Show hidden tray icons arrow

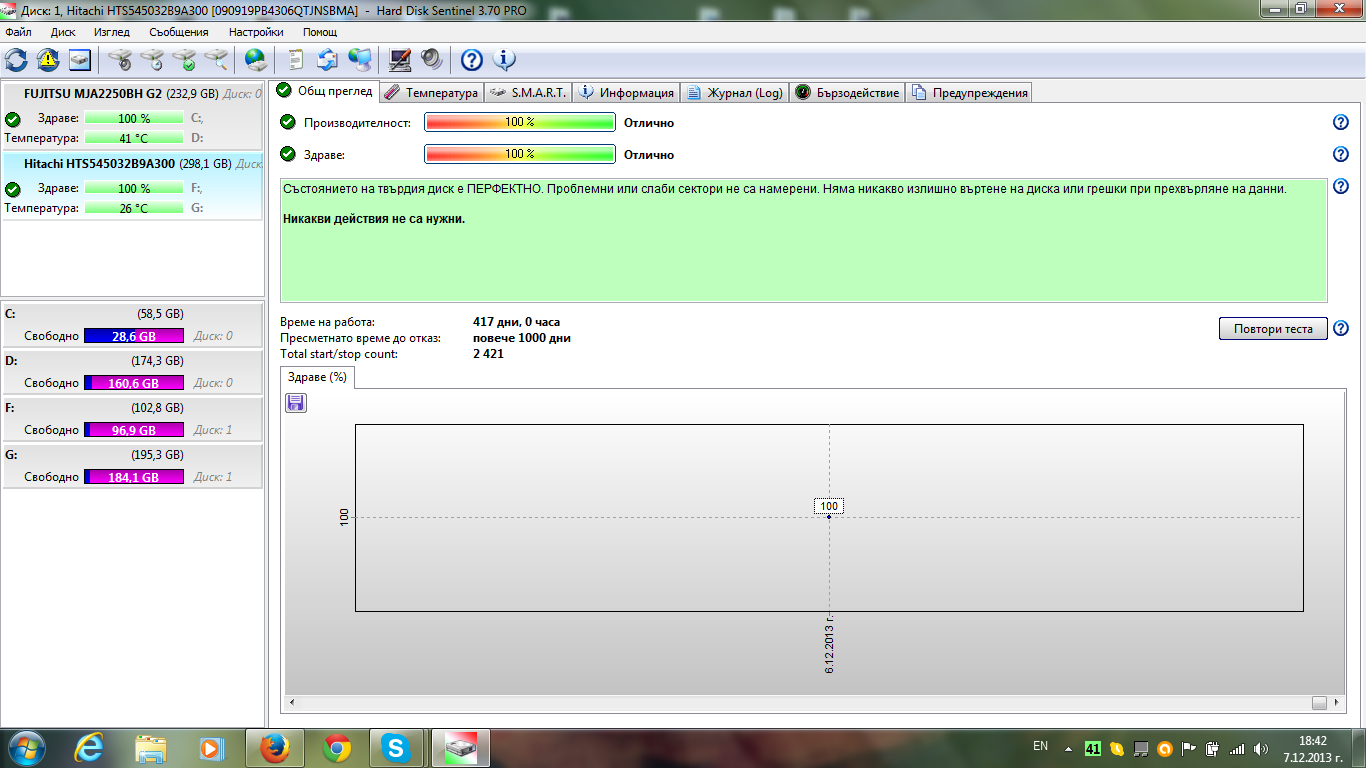pyautogui.click(x=1069, y=748)
